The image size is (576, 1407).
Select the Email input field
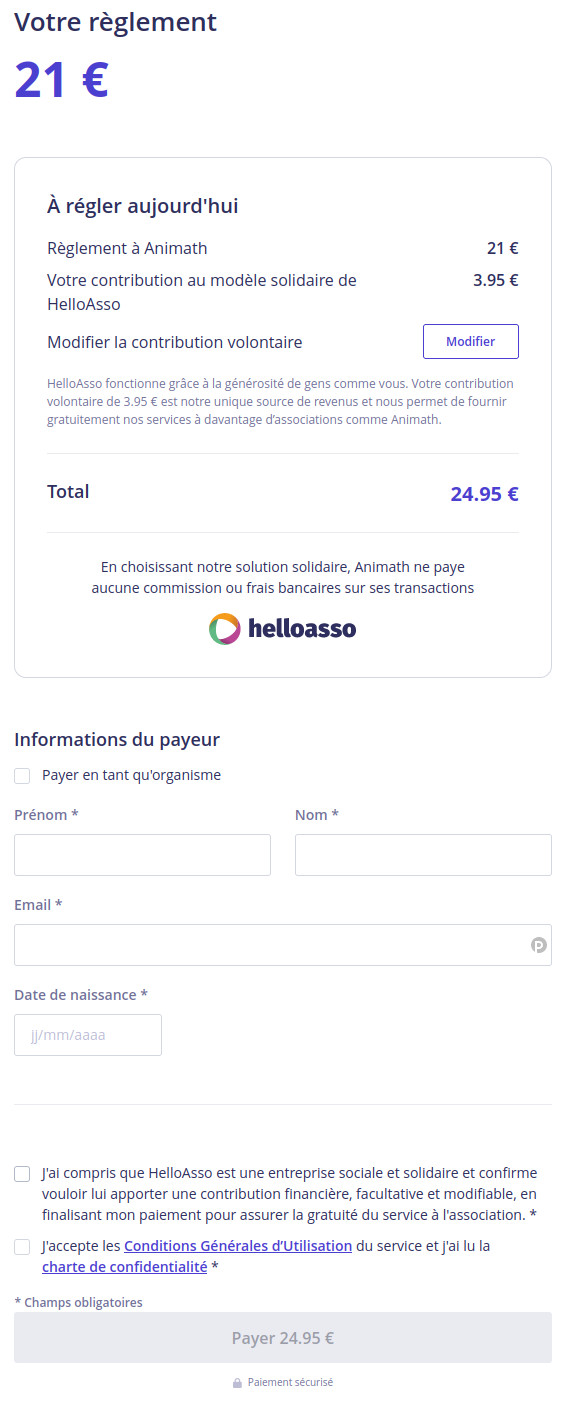(283, 944)
